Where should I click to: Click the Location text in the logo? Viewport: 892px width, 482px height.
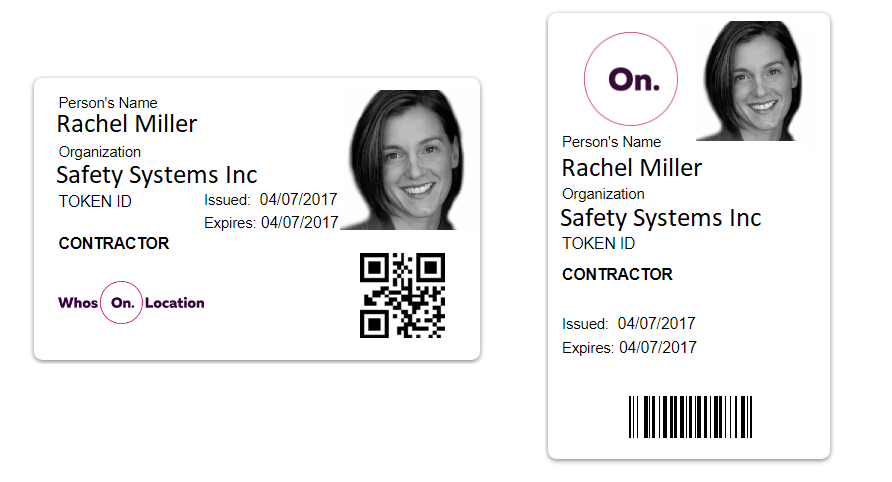point(175,303)
